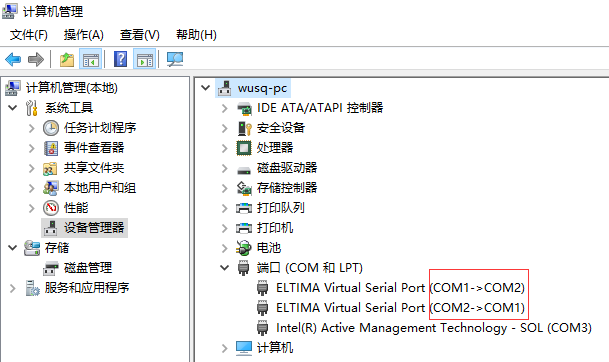
Task: Click the Back arrow toolbar button
Action: tap(13, 59)
